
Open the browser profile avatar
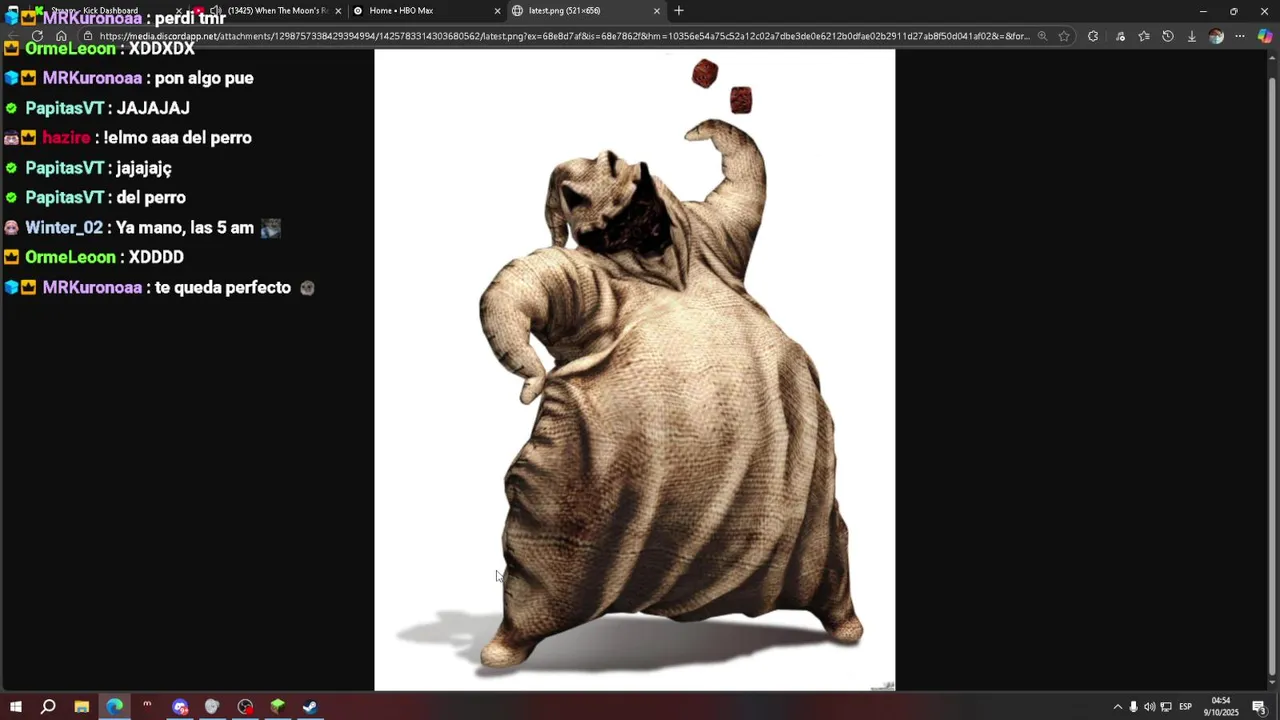(1216, 36)
